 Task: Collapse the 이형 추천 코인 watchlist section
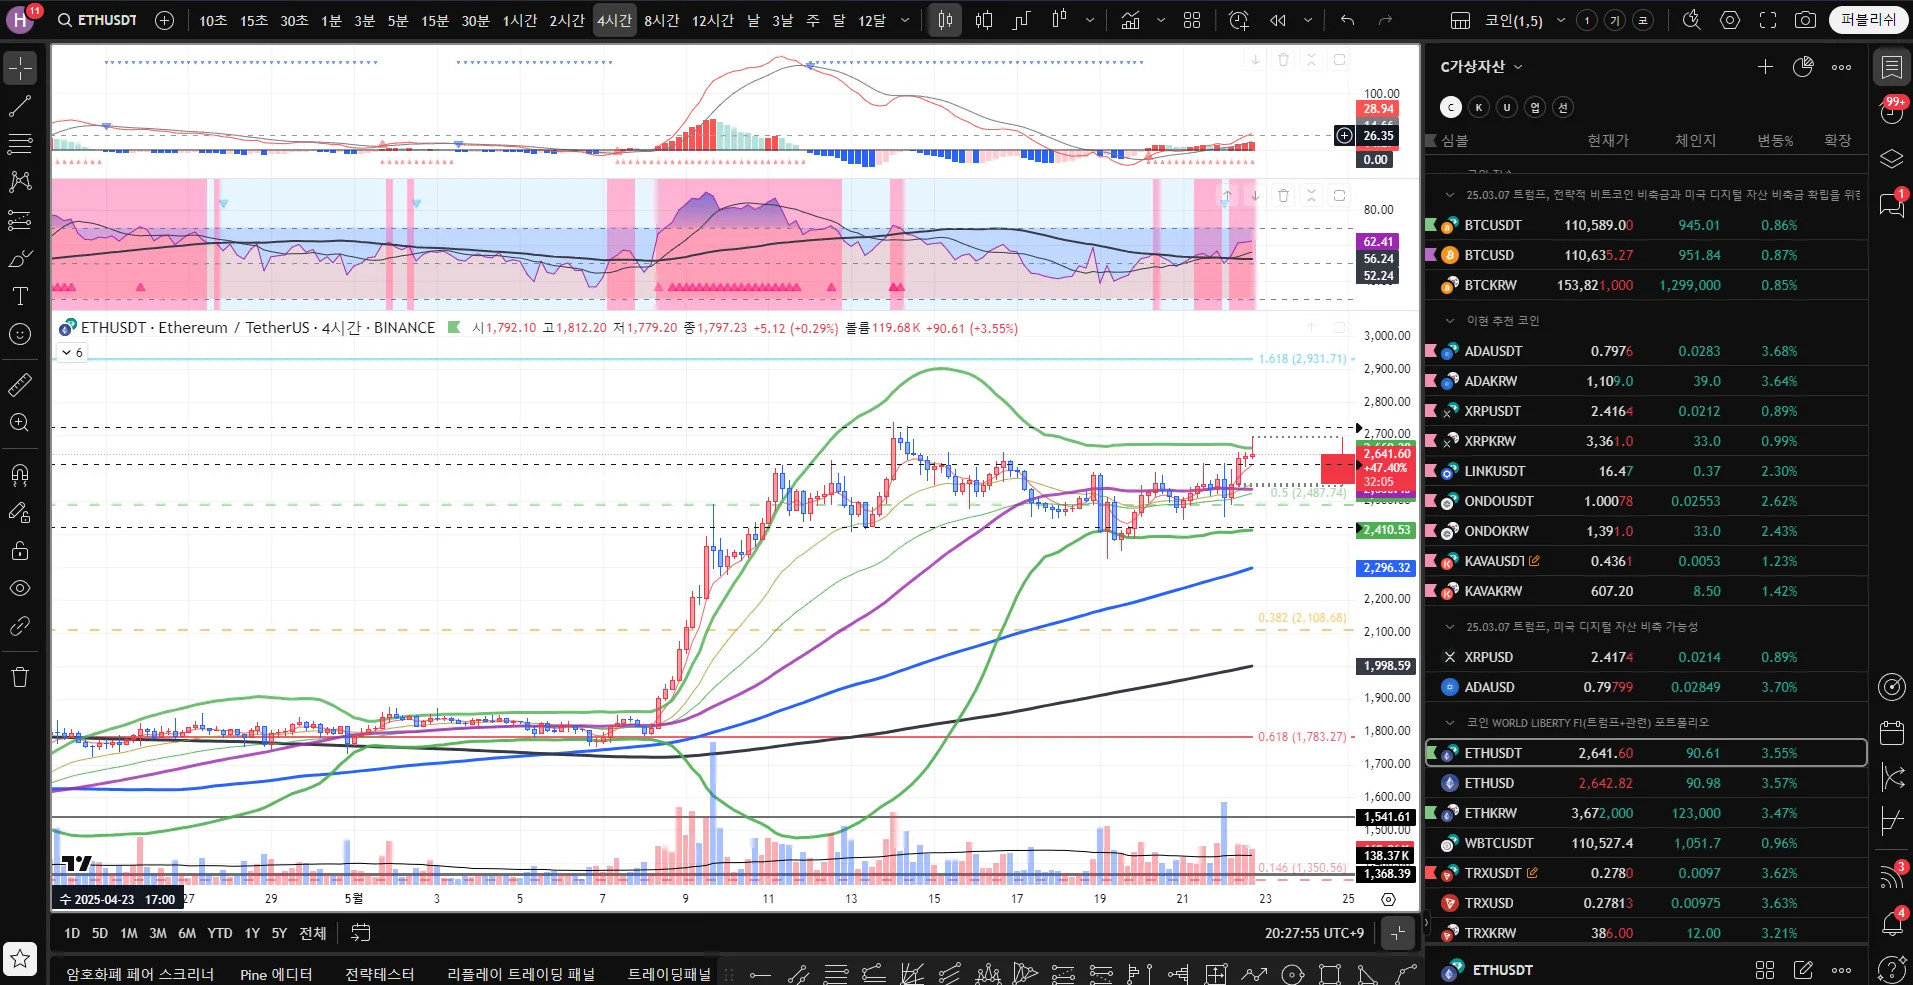[x=1450, y=321]
